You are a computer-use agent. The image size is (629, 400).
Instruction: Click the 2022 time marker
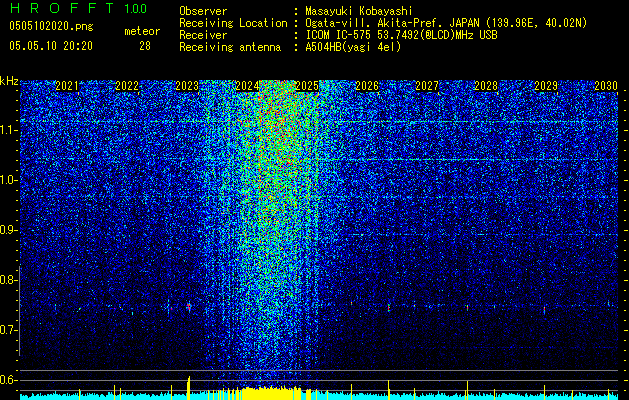(x=127, y=86)
